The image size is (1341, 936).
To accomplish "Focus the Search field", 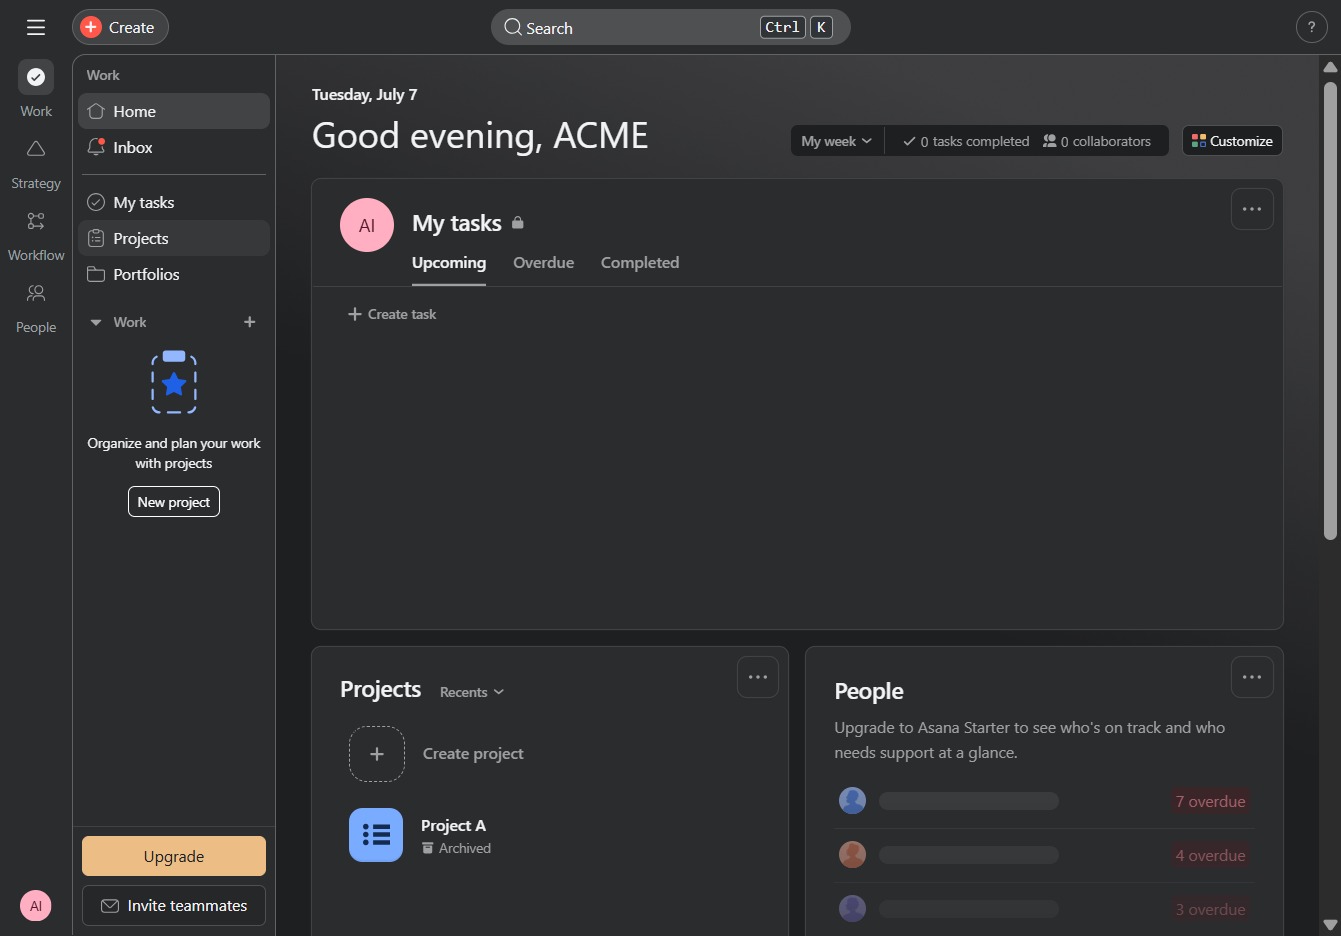I will pos(670,27).
